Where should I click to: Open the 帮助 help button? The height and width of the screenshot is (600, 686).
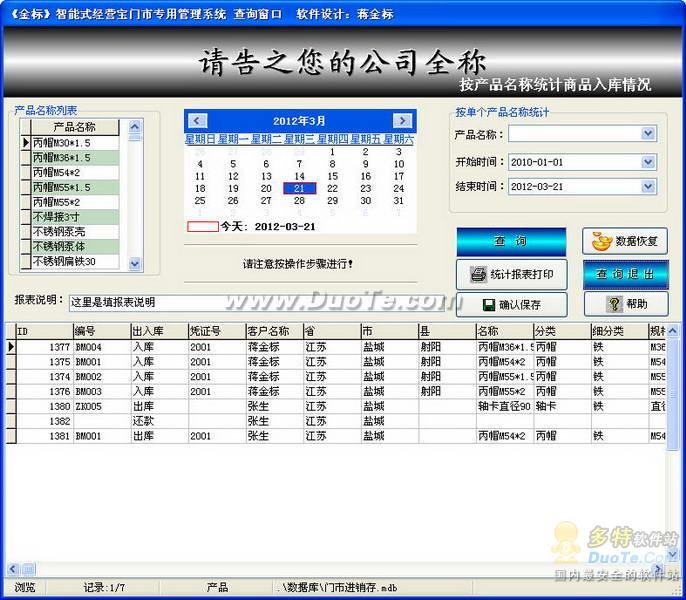pyautogui.click(x=626, y=304)
